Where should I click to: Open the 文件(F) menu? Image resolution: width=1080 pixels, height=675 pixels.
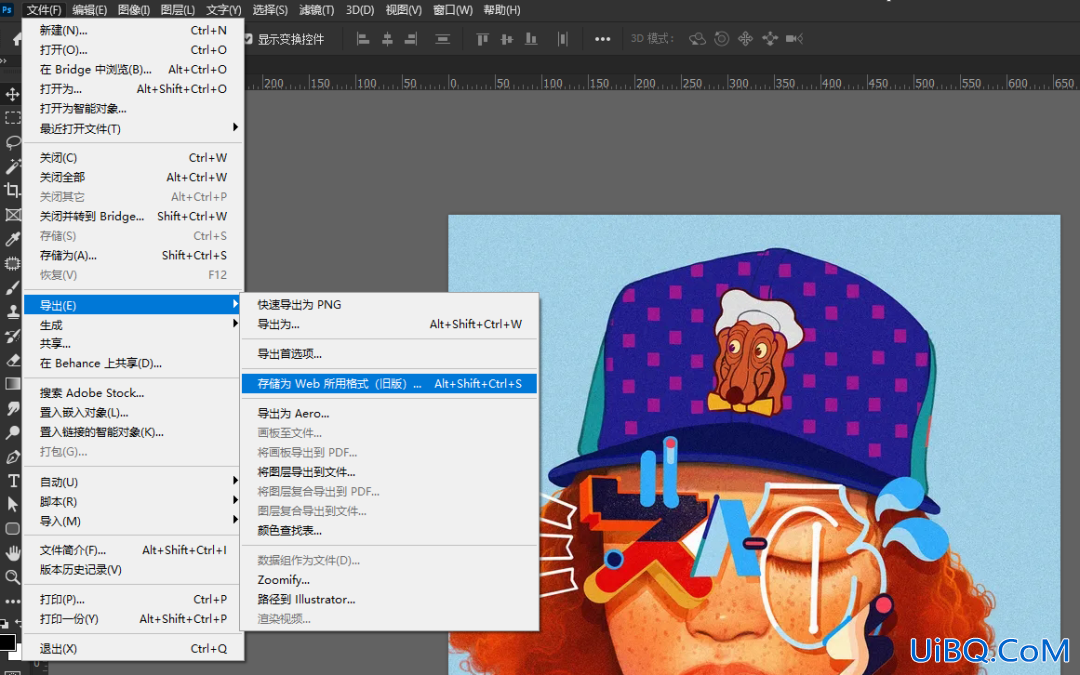point(45,10)
